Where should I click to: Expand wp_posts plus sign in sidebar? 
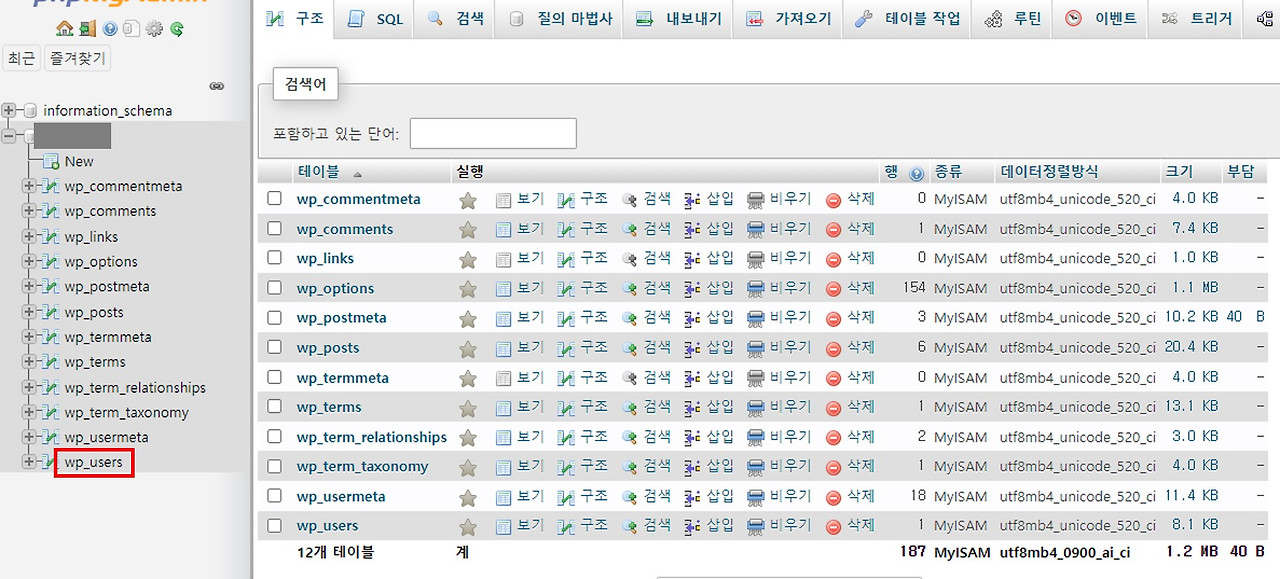(x=29, y=312)
